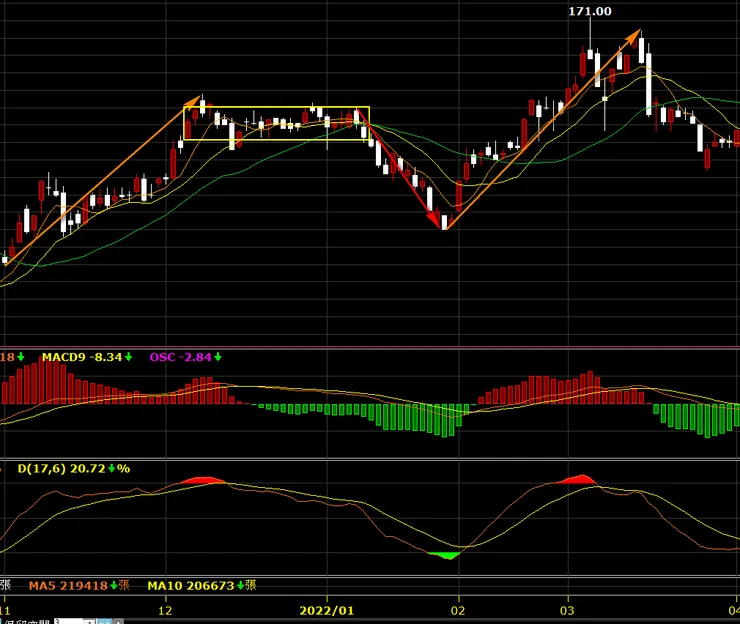Click the 02 month axis label
The width and height of the screenshot is (740, 624).
(x=458, y=611)
